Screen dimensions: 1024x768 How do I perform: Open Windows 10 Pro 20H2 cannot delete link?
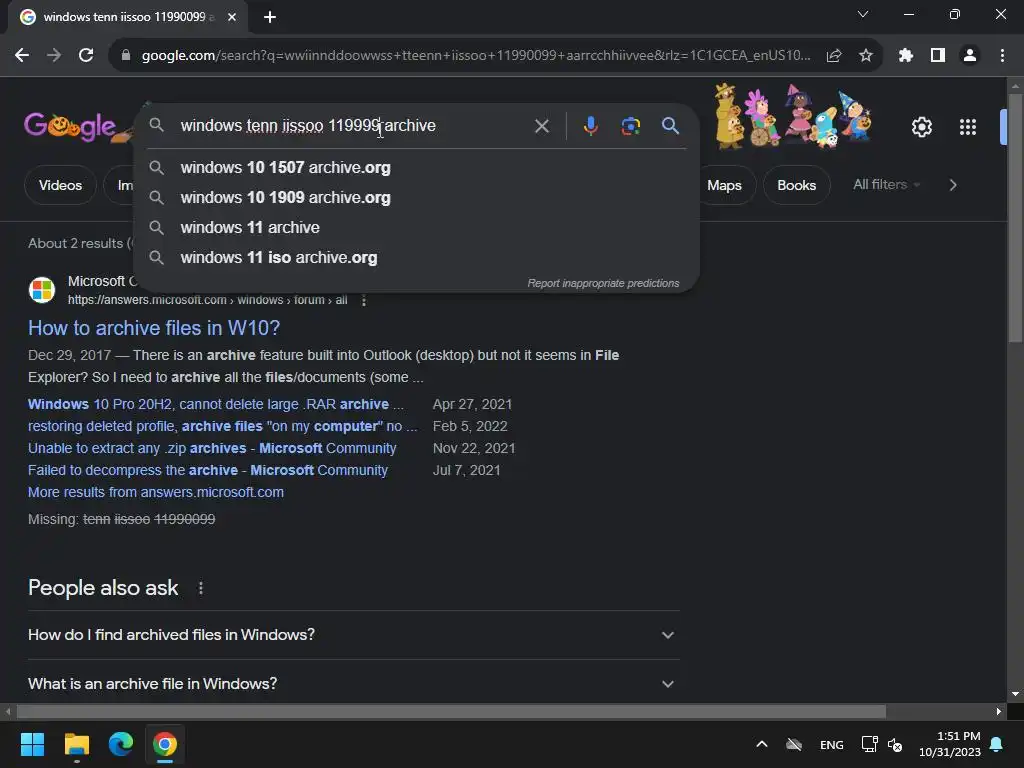(x=216, y=404)
